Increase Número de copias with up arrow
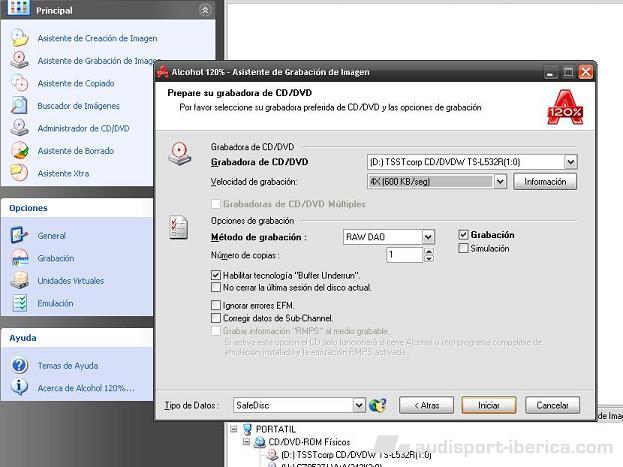 tap(429, 251)
